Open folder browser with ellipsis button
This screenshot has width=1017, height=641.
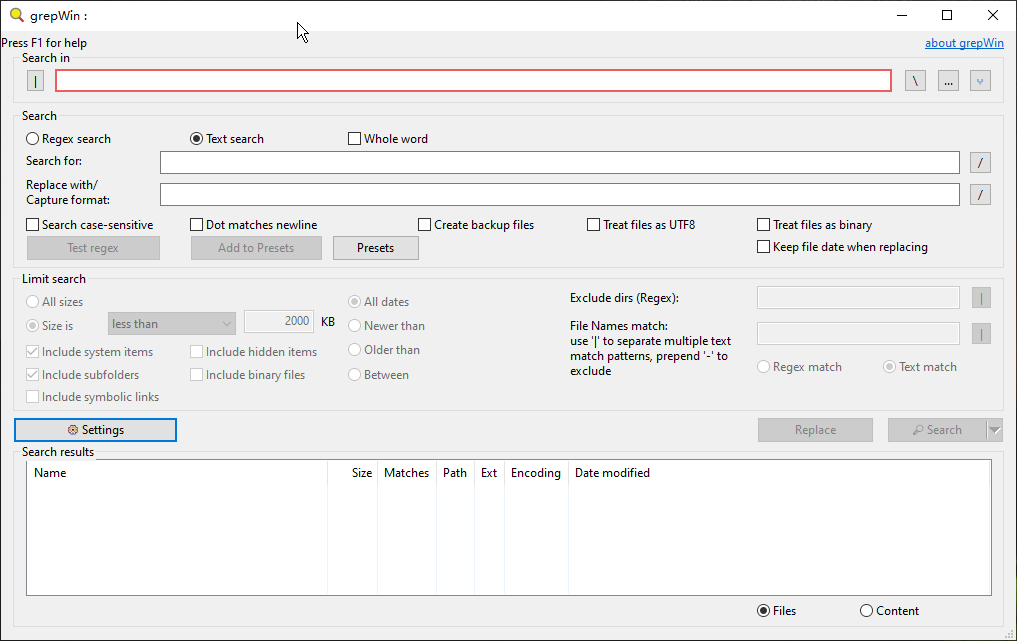click(948, 81)
